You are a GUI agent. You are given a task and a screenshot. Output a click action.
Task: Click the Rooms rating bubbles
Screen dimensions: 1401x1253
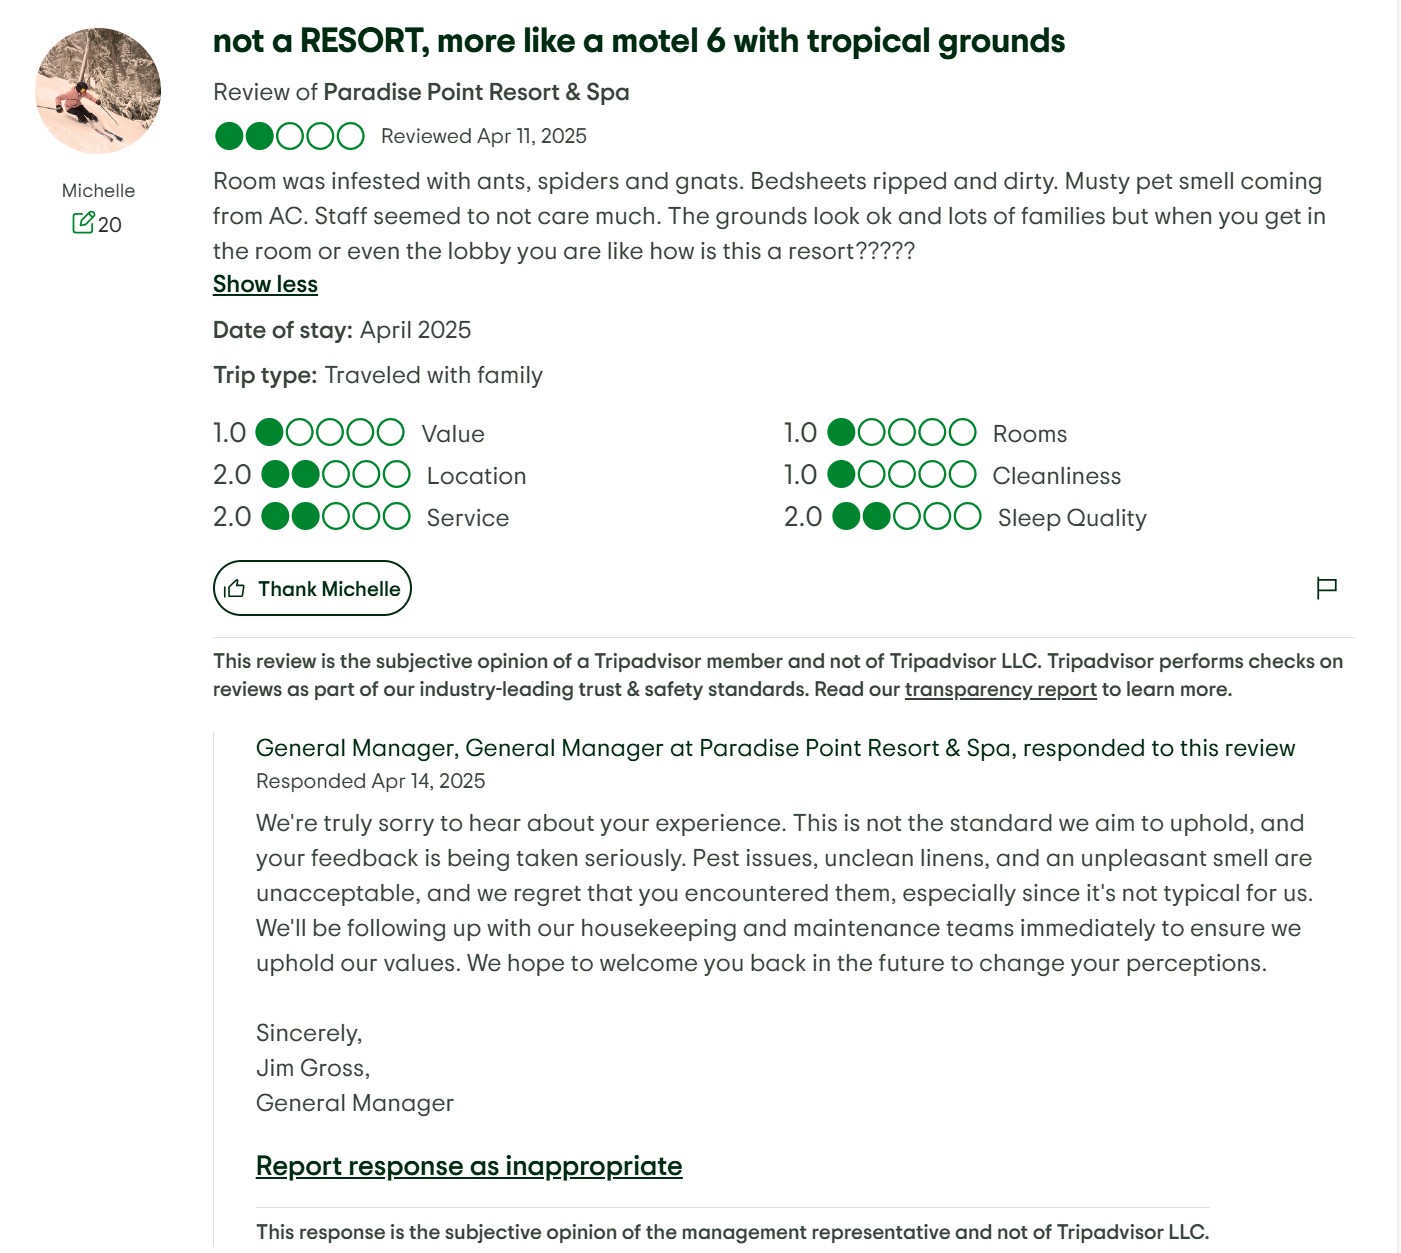(902, 433)
